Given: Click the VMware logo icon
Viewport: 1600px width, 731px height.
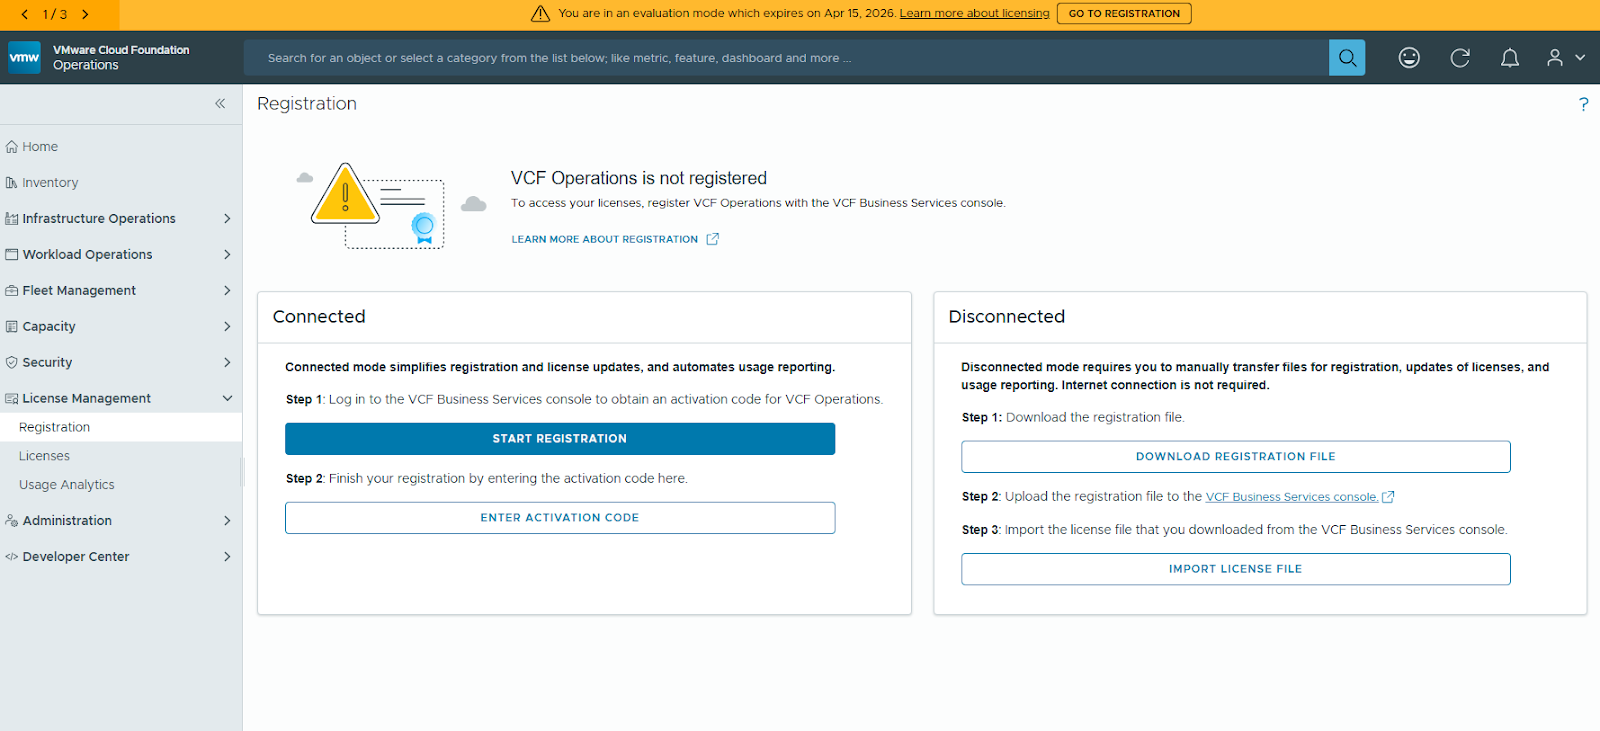Looking at the screenshot, I should click(24, 57).
